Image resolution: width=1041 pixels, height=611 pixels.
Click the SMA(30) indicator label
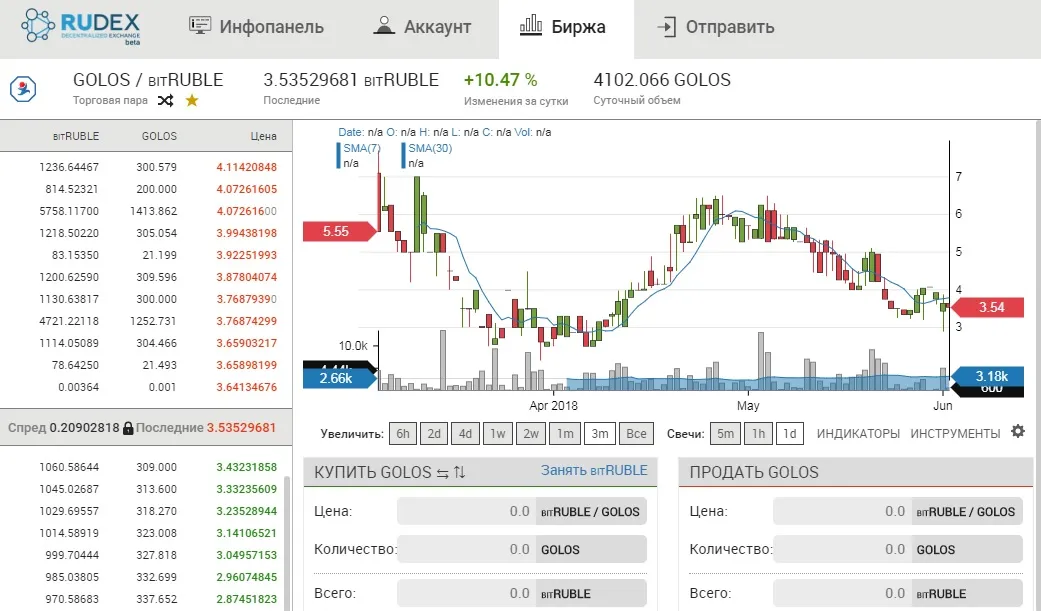pos(430,148)
